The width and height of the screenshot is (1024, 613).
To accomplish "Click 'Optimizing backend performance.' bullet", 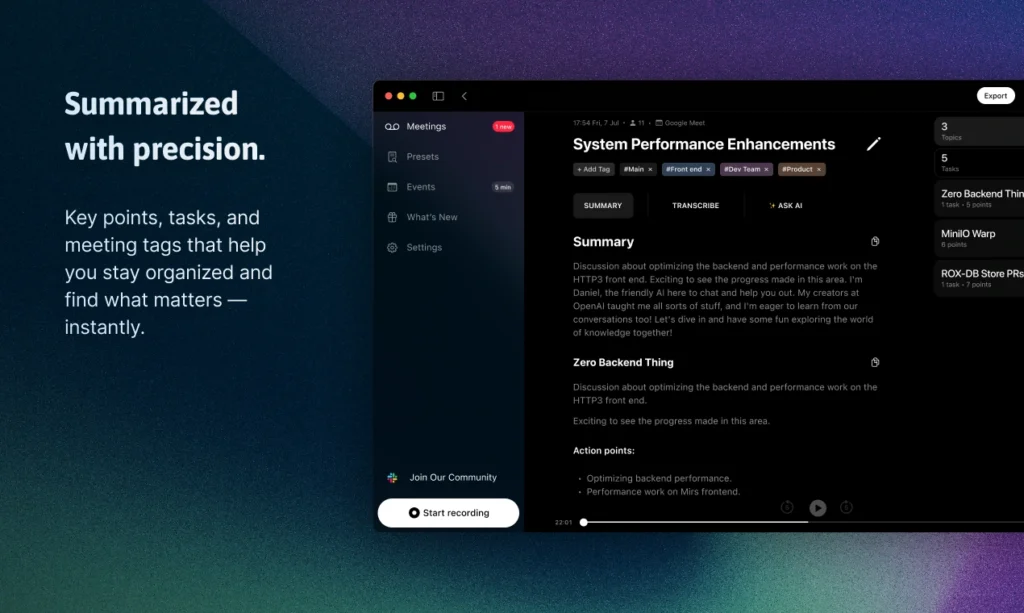I will (659, 479).
